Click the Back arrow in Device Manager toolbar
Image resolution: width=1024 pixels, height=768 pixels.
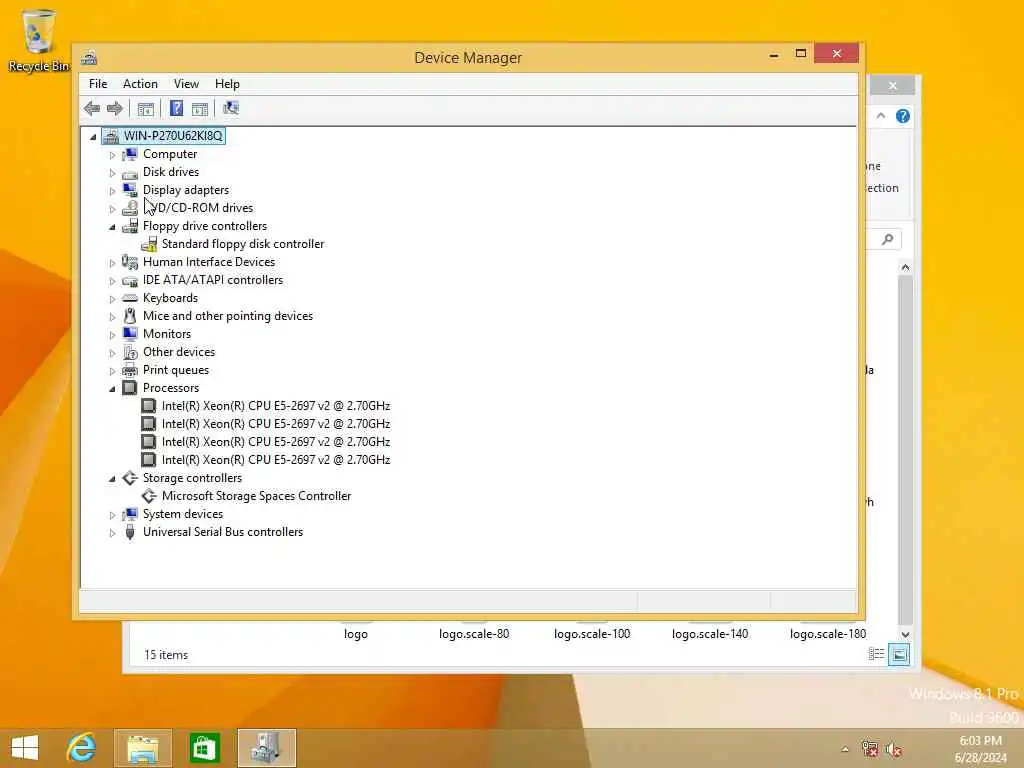point(92,108)
